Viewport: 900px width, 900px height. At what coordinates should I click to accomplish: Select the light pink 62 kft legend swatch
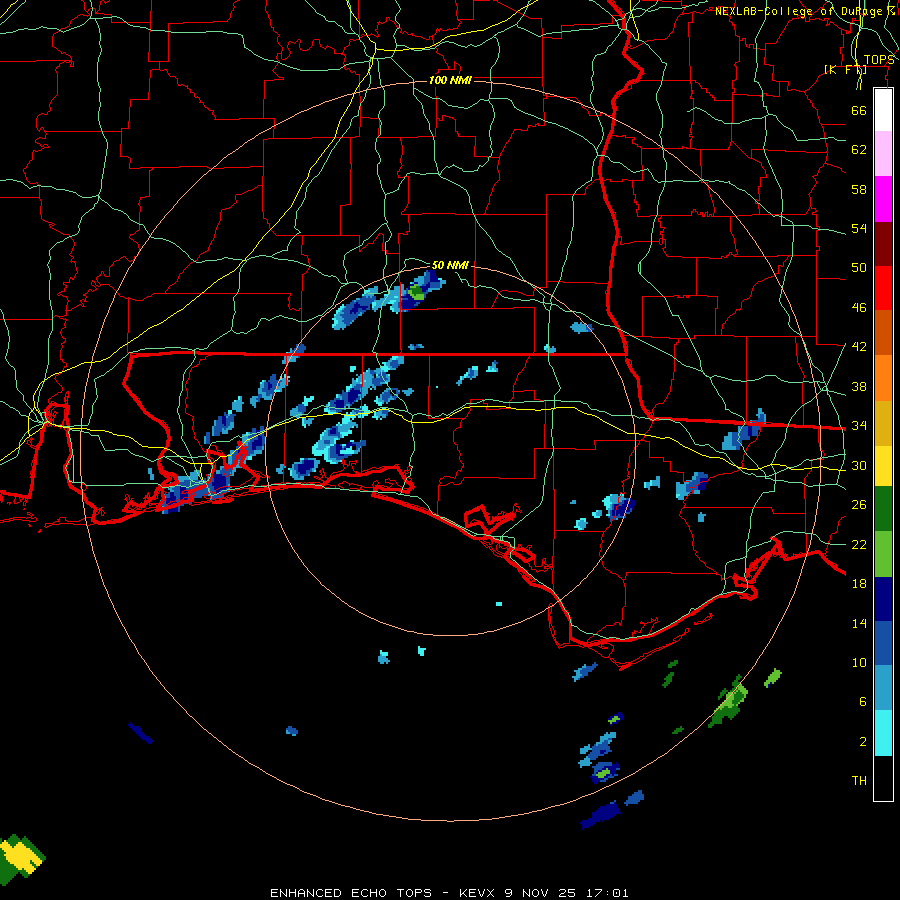coord(883,154)
